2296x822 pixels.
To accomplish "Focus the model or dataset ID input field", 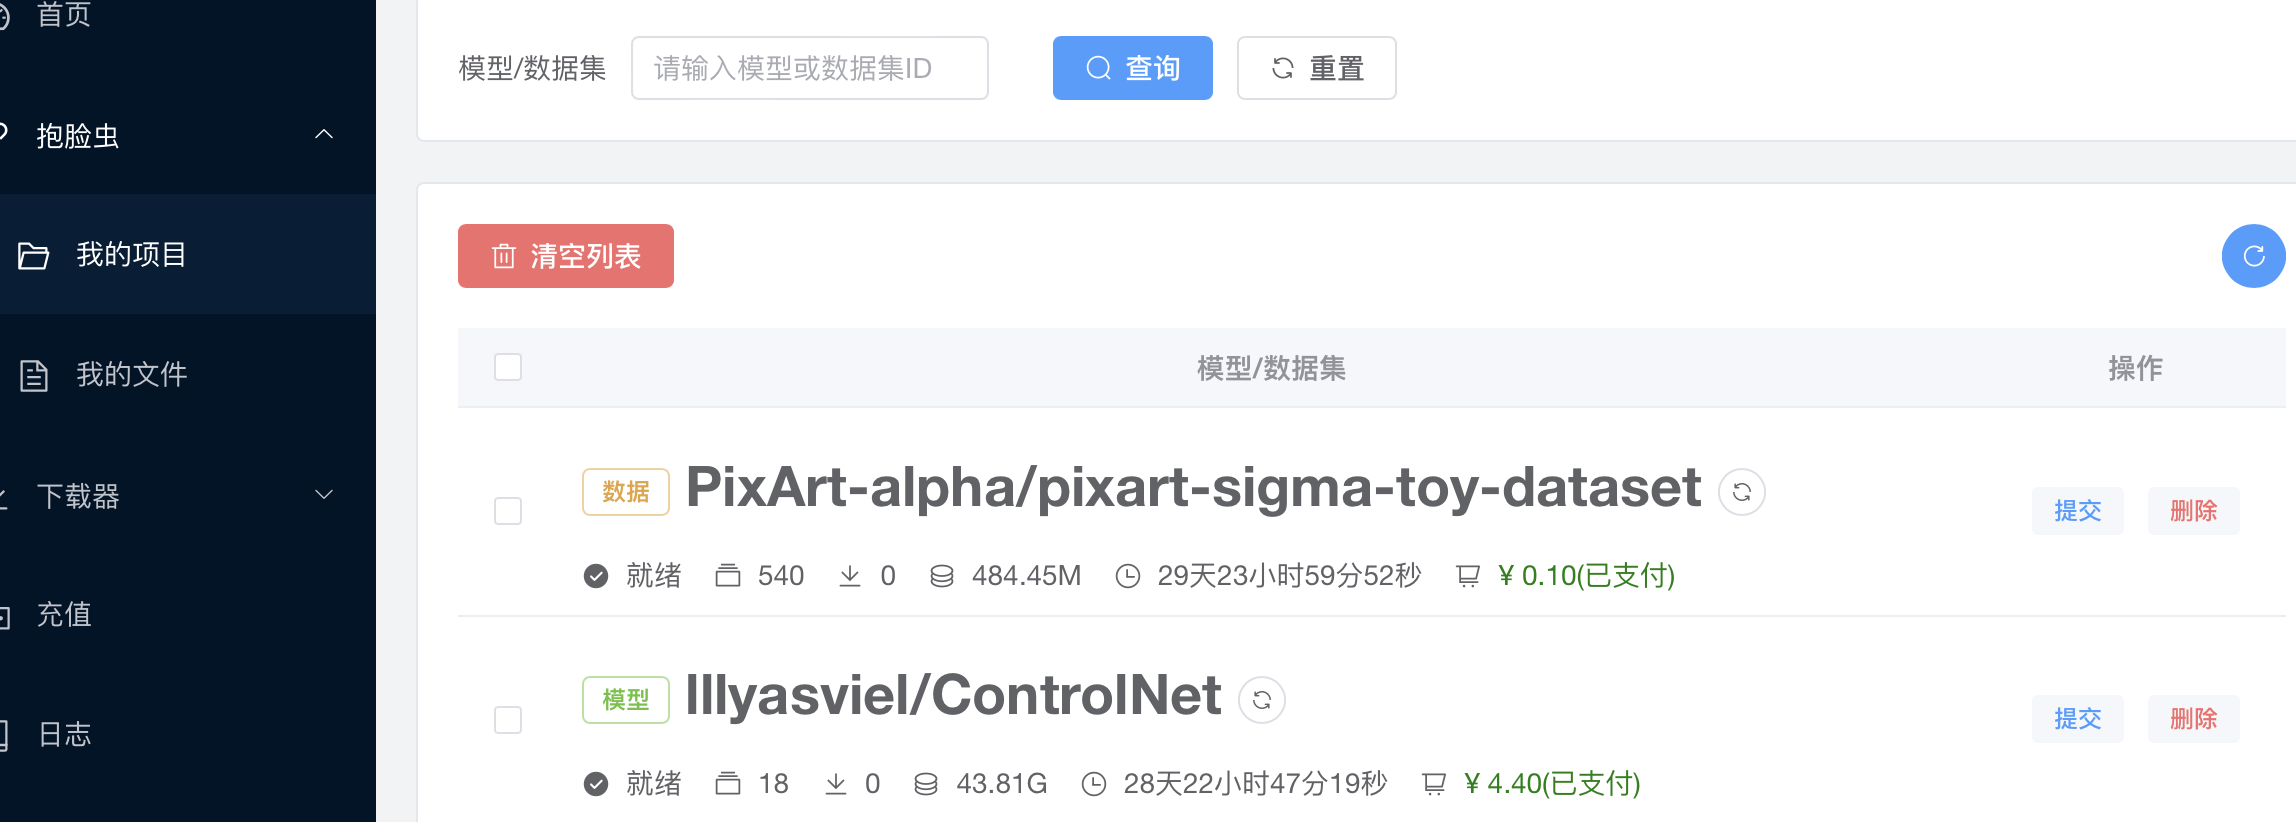I will (809, 68).
